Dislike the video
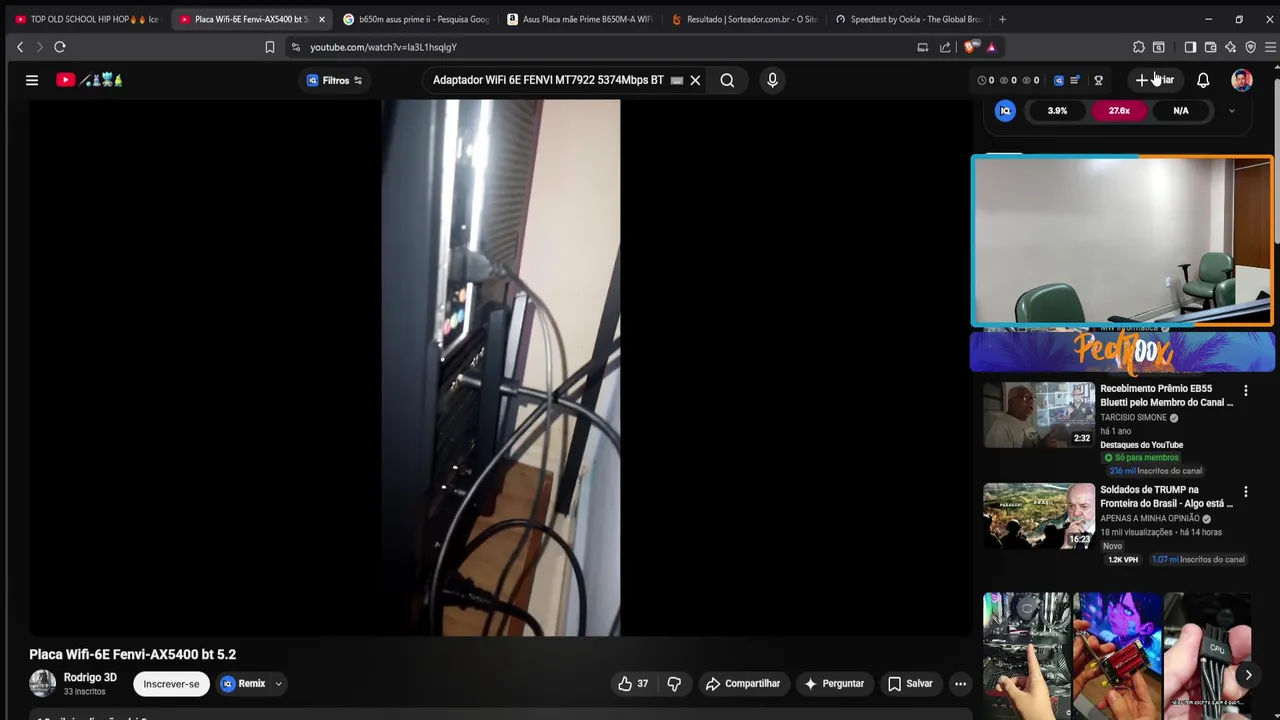The width and height of the screenshot is (1280, 720). [674, 684]
